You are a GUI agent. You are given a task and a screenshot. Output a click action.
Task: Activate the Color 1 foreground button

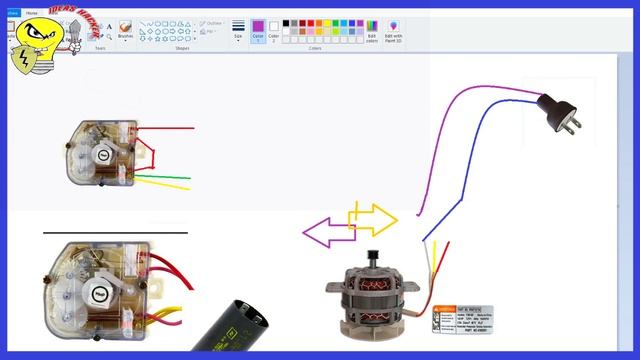click(x=258, y=31)
